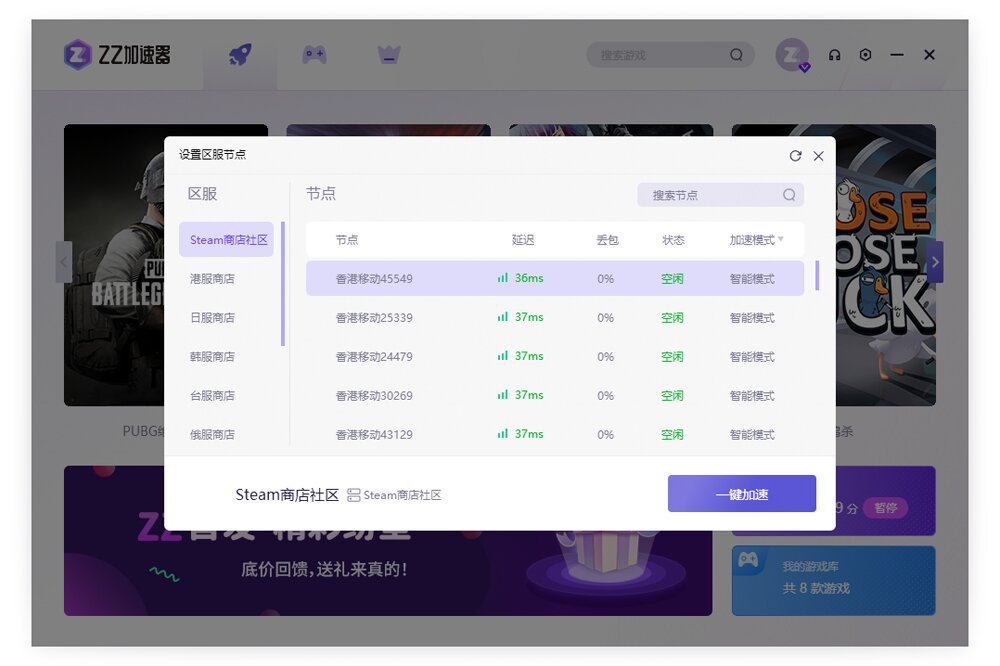Click the 暂停 pause button
The image size is (1000, 666).
click(883, 508)
